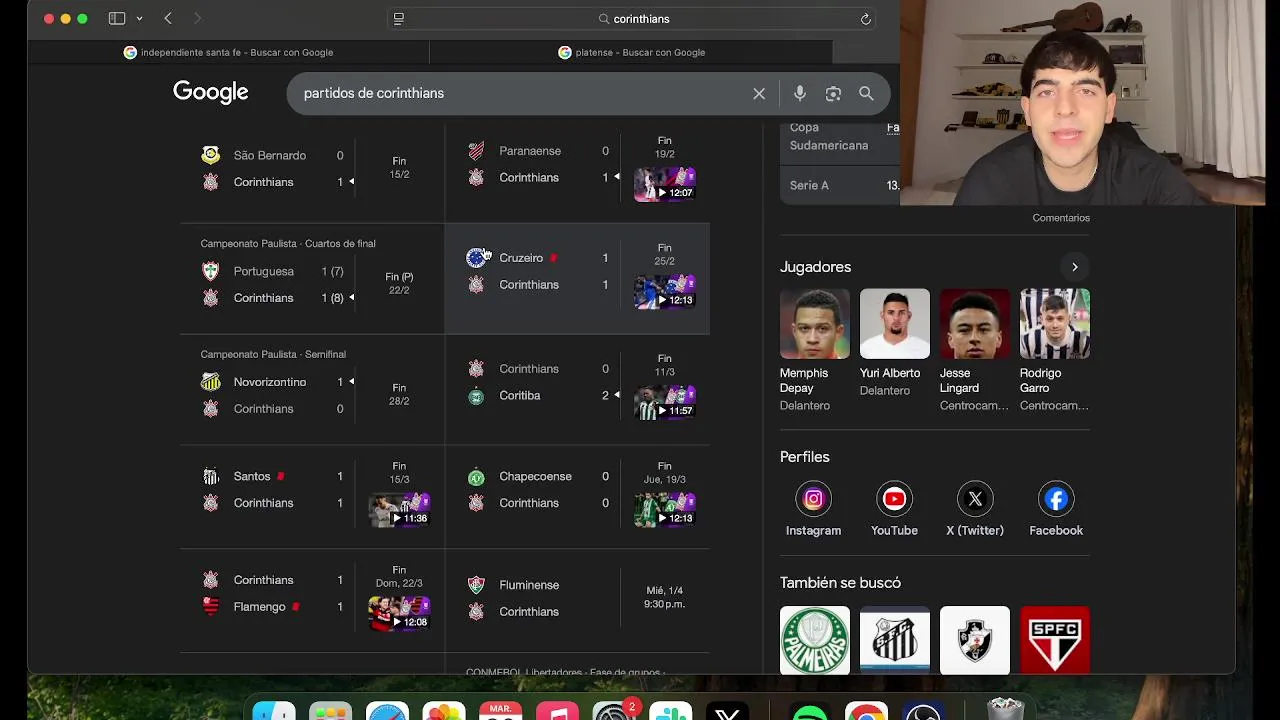The width and height of the screenshot is (1280, 720).
Task: Click the Google logo
Action: click(x=211, y=92)
